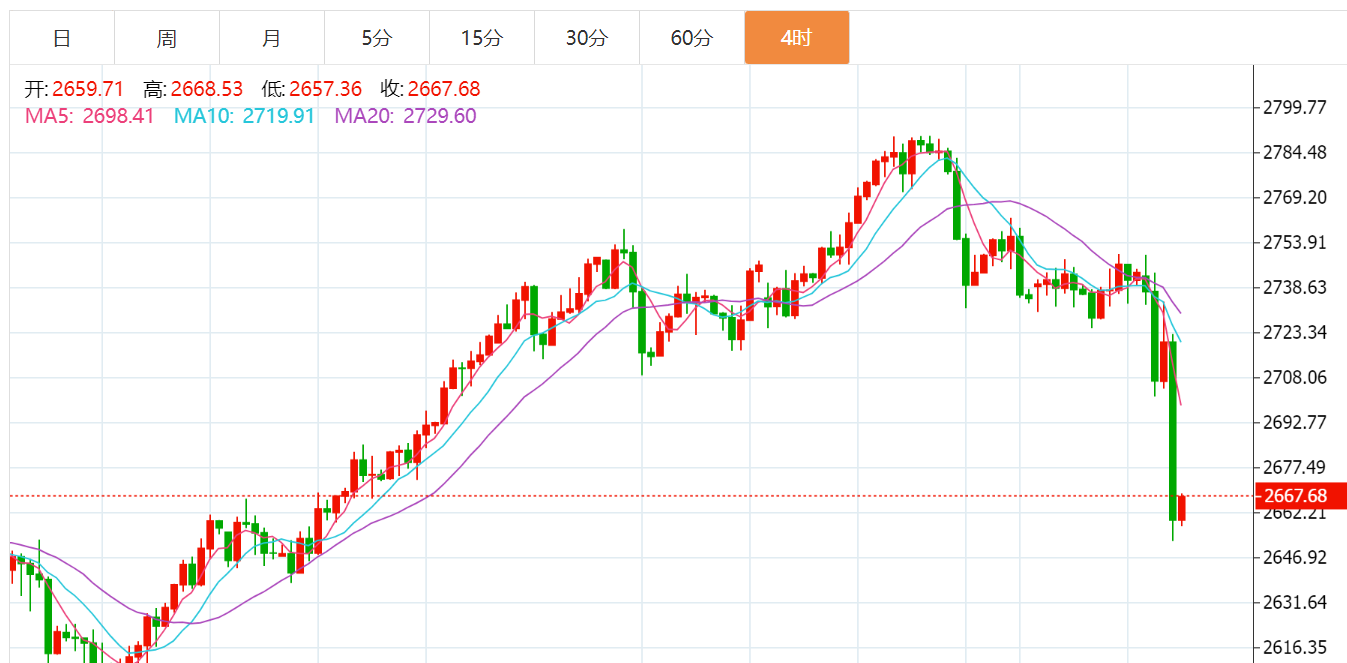Screen dimensions: 1347x663
Task: Click the 高 high price 2668.53
Action: 206,89
